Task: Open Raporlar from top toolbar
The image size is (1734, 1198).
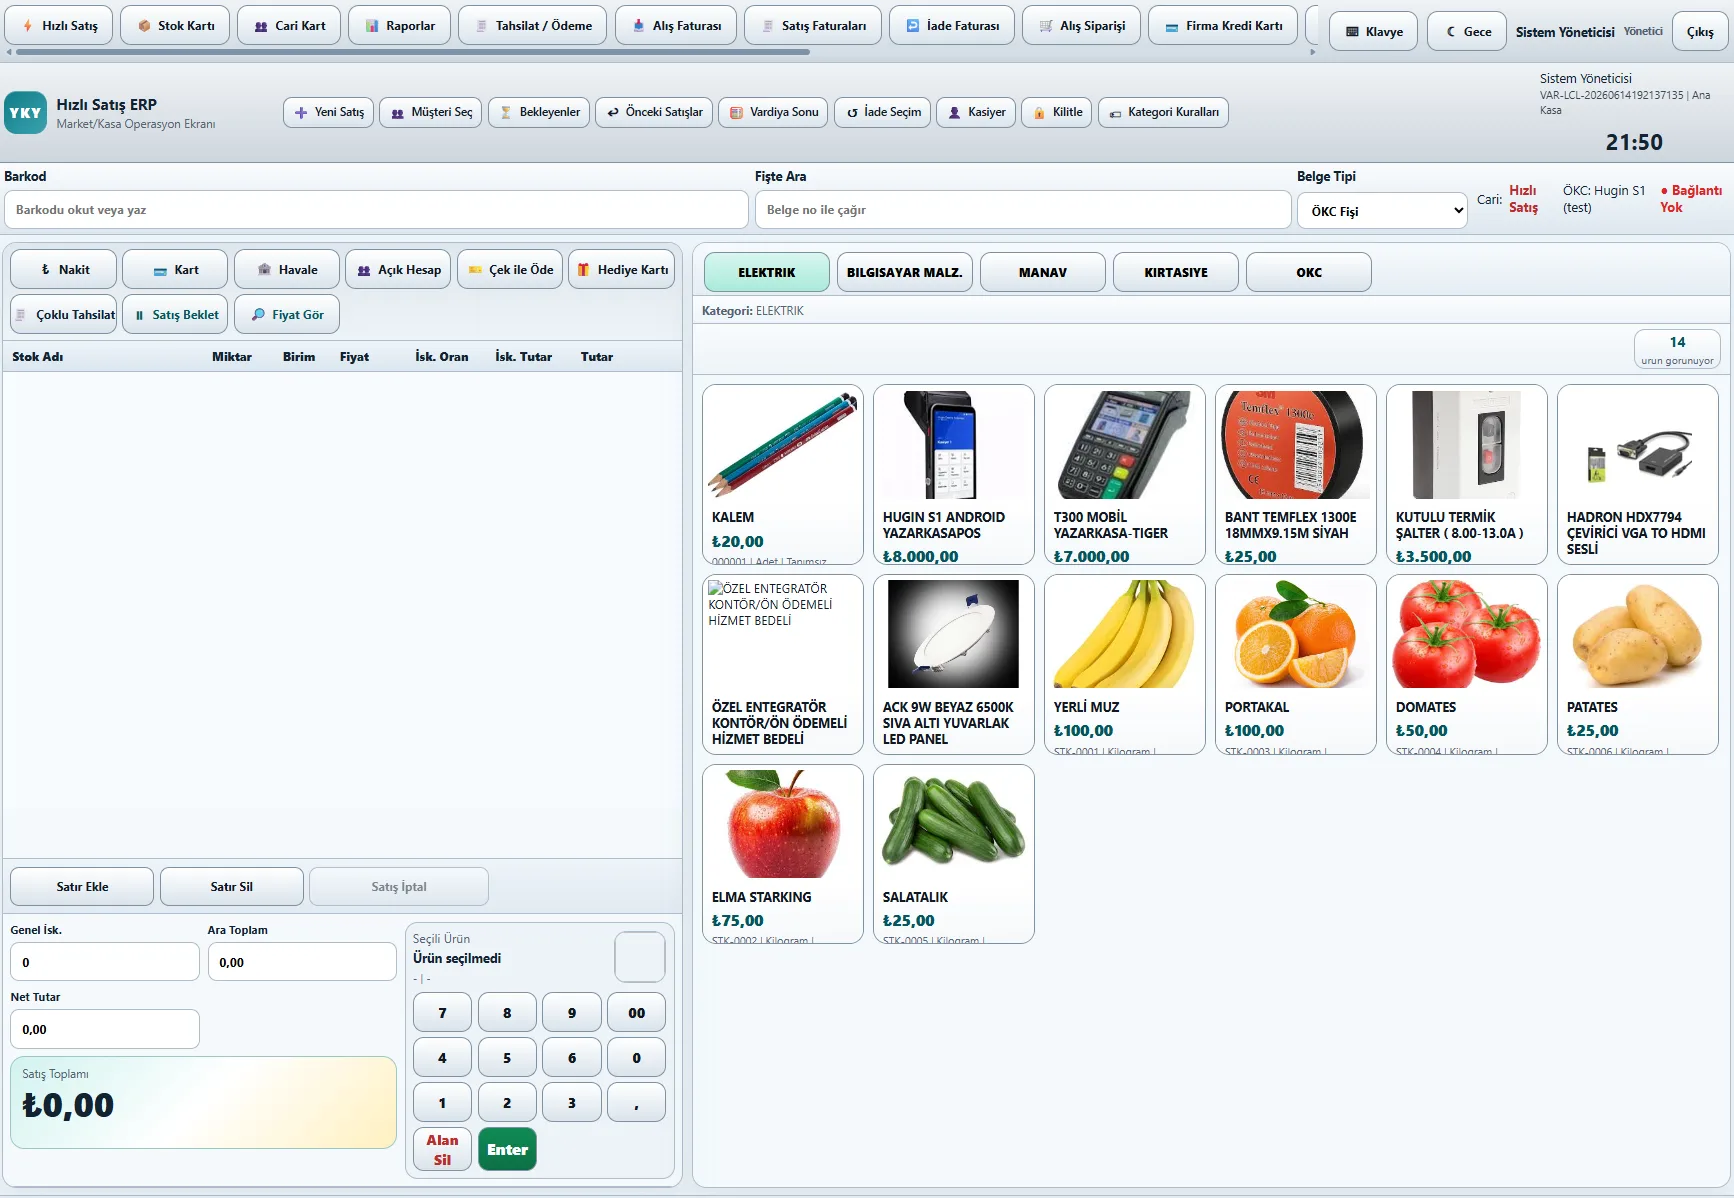Action: (399, 26)
